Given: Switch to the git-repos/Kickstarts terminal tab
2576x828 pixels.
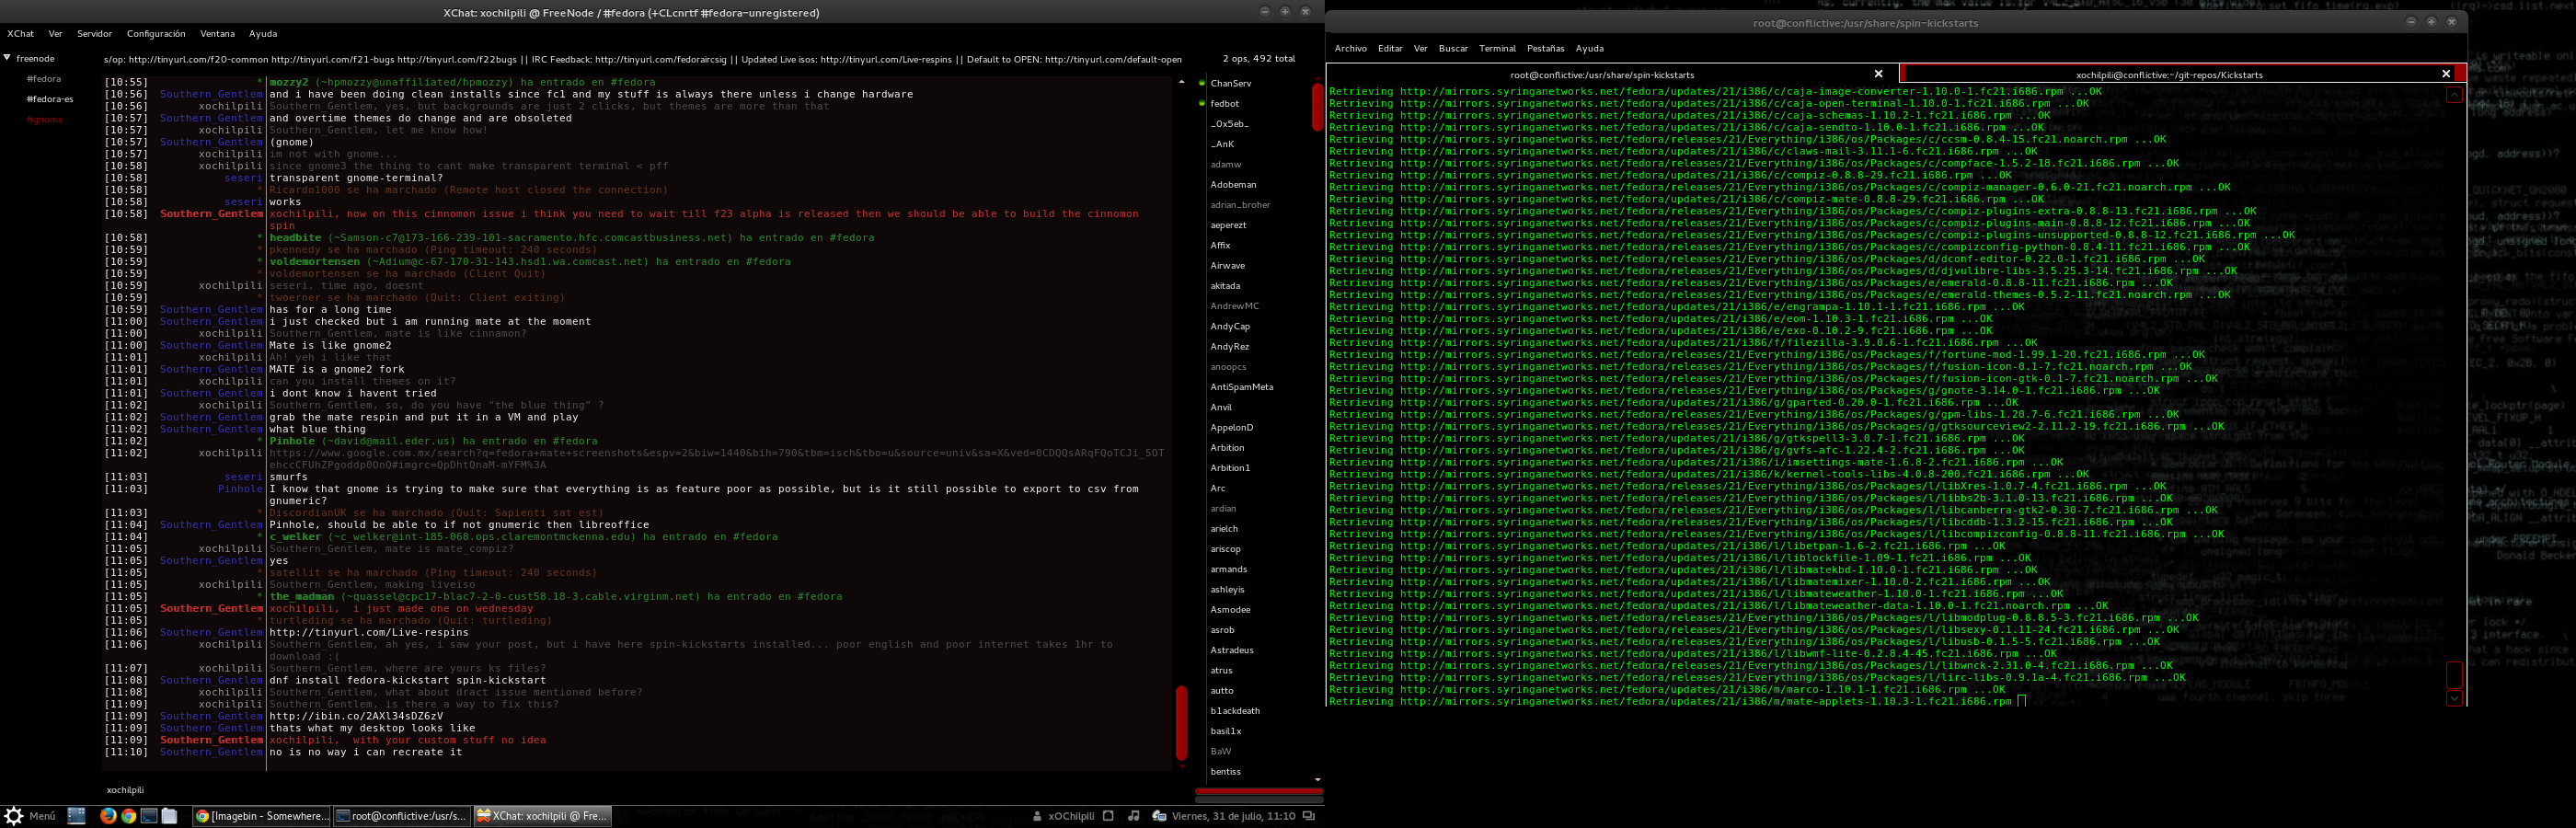Looking at the screenshot, I should [x=2169, y=74].
